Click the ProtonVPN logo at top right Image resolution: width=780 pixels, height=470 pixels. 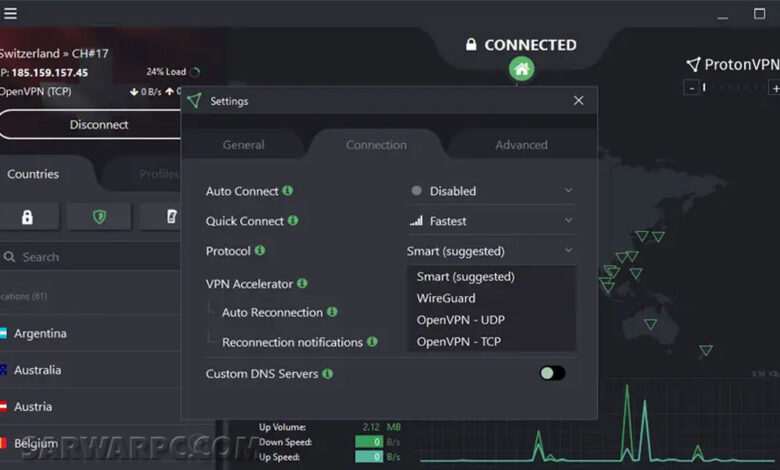(x=732, y=64)
